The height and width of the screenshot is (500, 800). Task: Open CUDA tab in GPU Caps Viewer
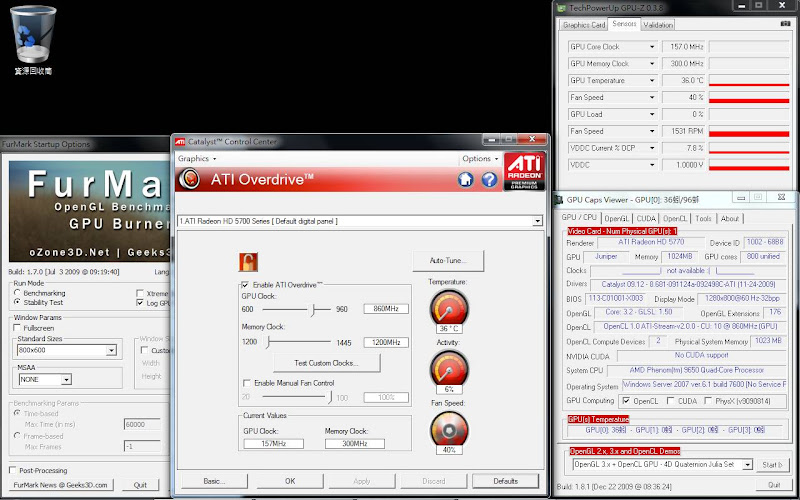[x=646, y=218]
